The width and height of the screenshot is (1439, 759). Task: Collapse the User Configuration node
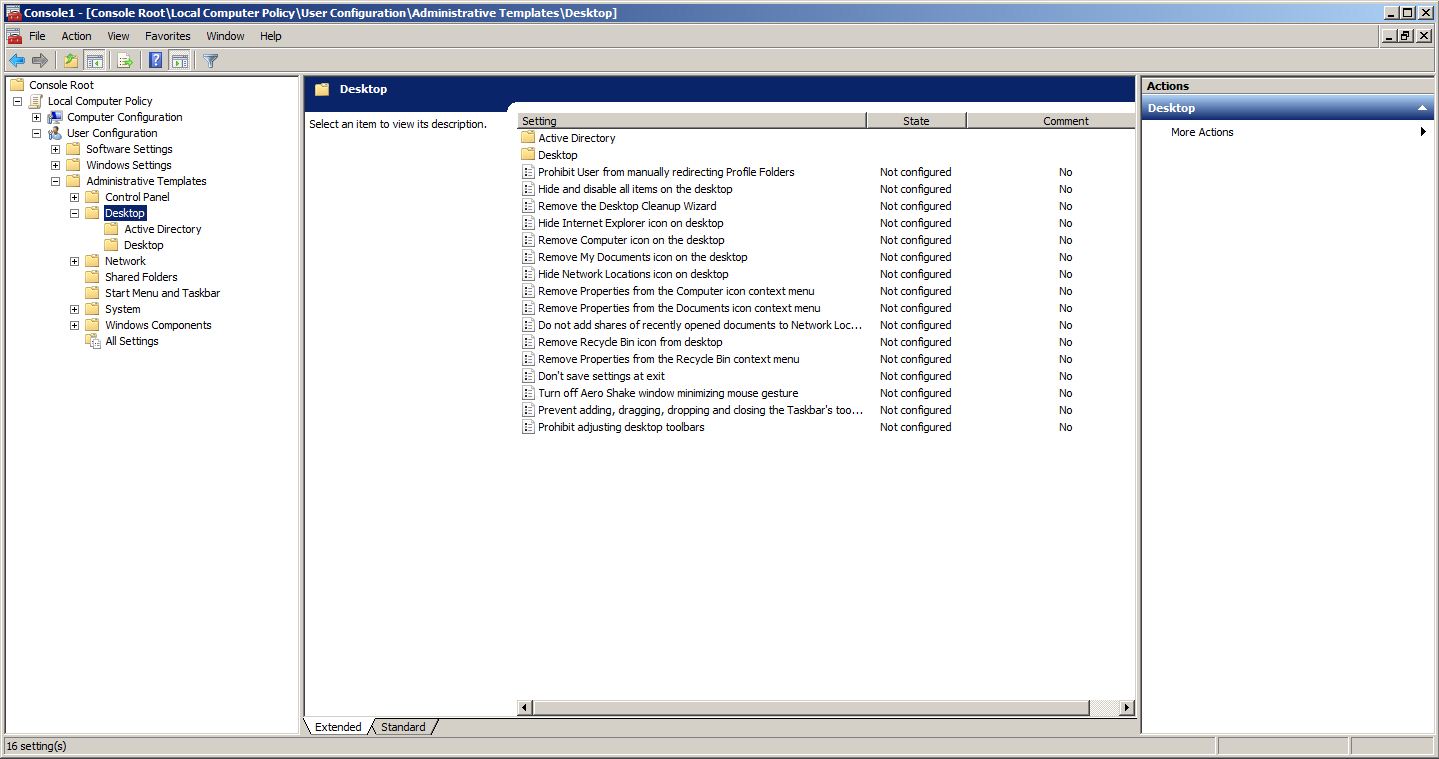[36, 133]
